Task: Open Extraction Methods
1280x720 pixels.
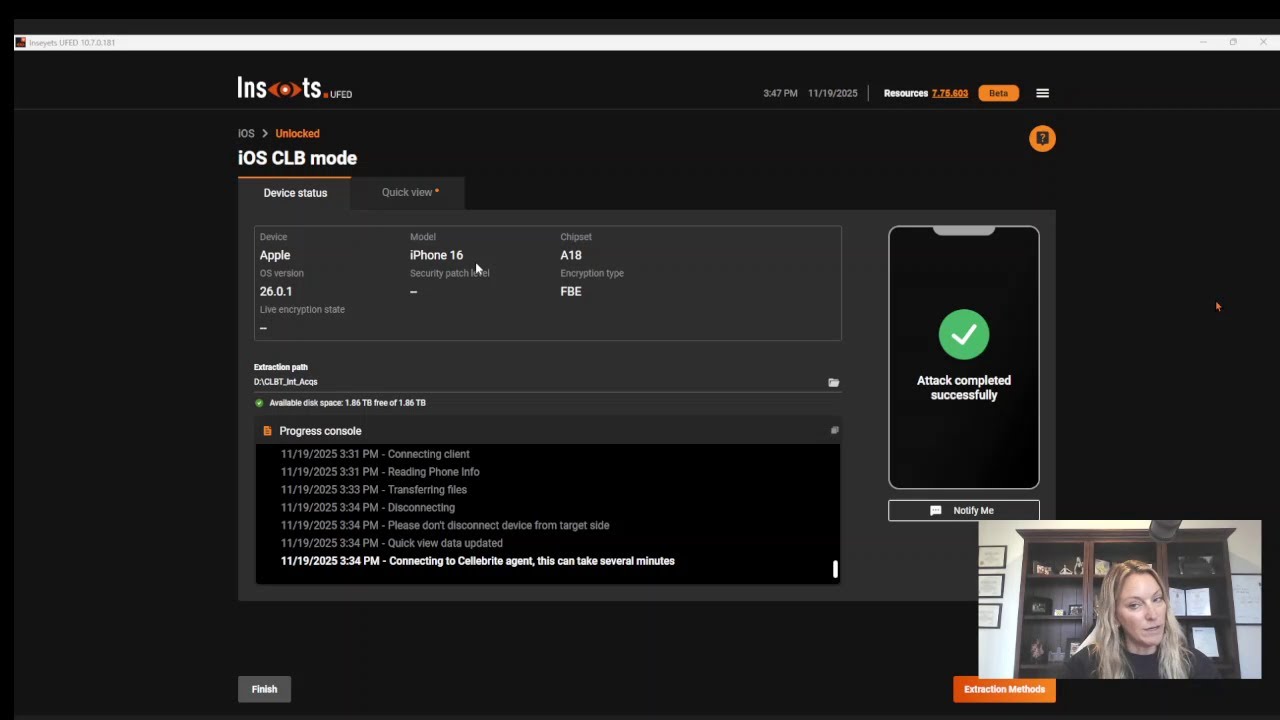Action: tap(1004, 689)
